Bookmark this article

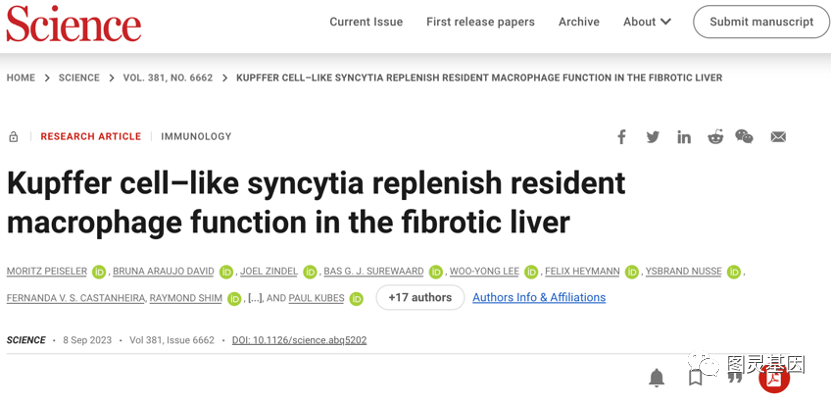tap(696, 377)
